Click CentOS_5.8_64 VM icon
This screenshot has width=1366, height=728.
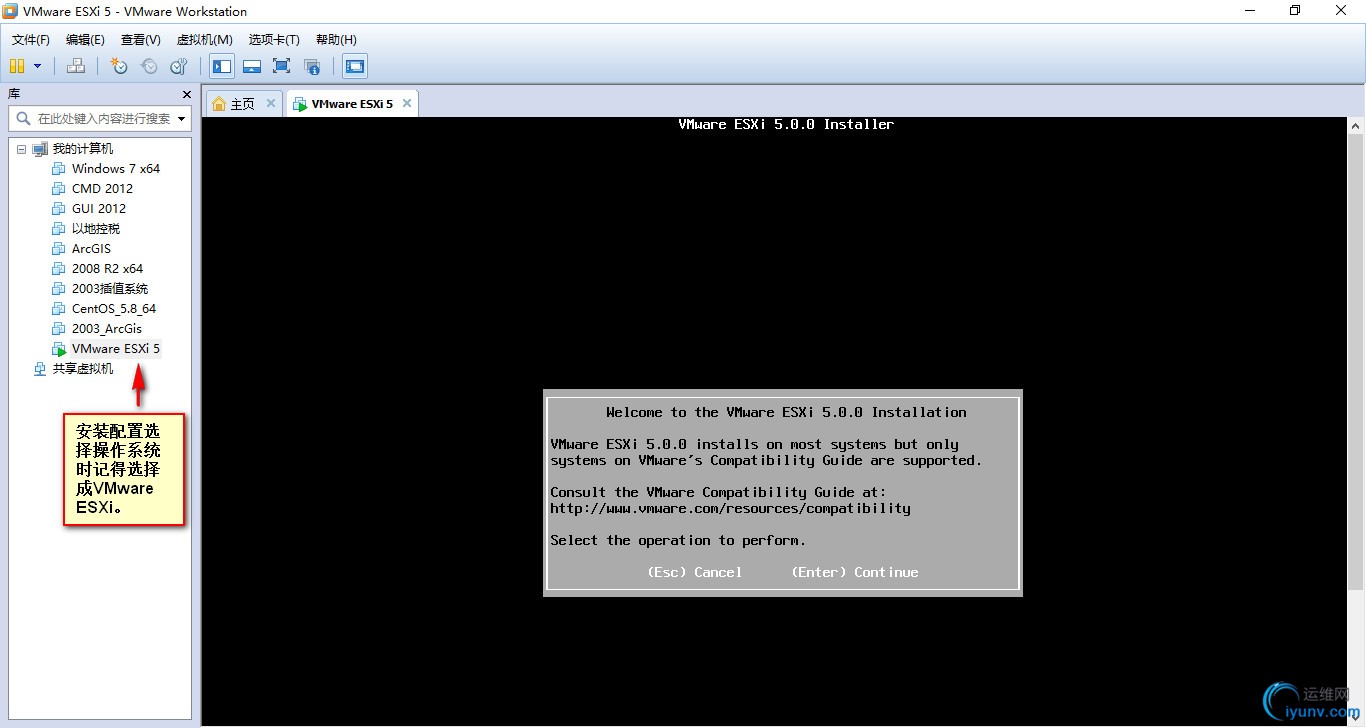59,309
